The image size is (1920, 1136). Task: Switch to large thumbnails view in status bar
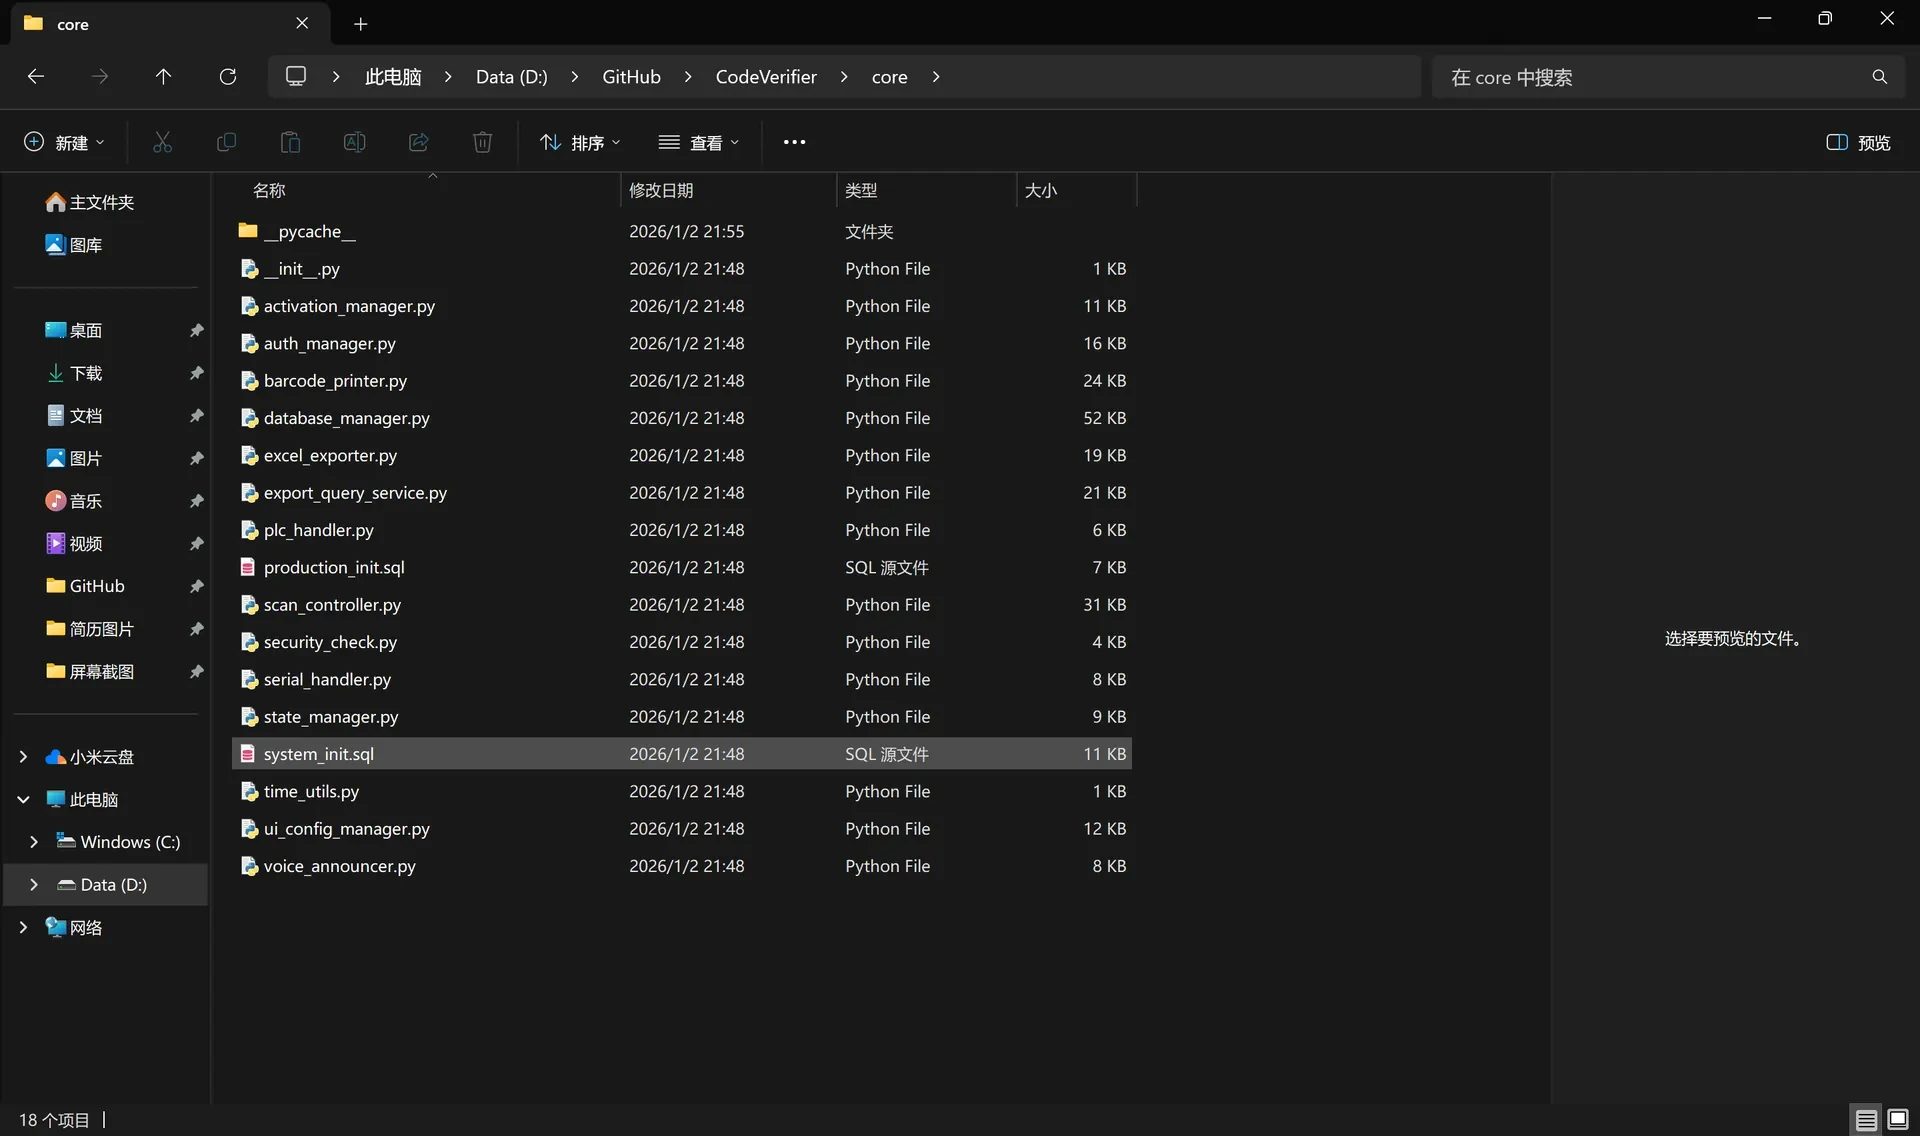coord(1897,1120)
